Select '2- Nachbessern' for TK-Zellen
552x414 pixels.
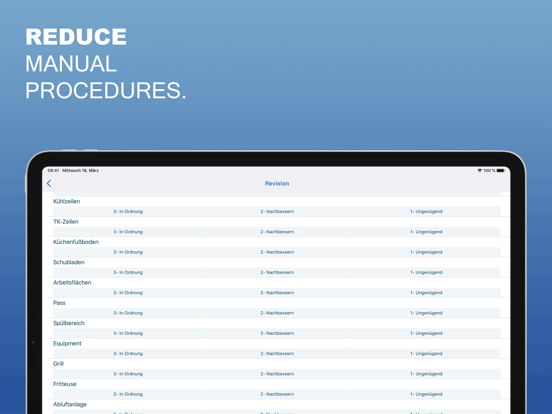point(277,232)
